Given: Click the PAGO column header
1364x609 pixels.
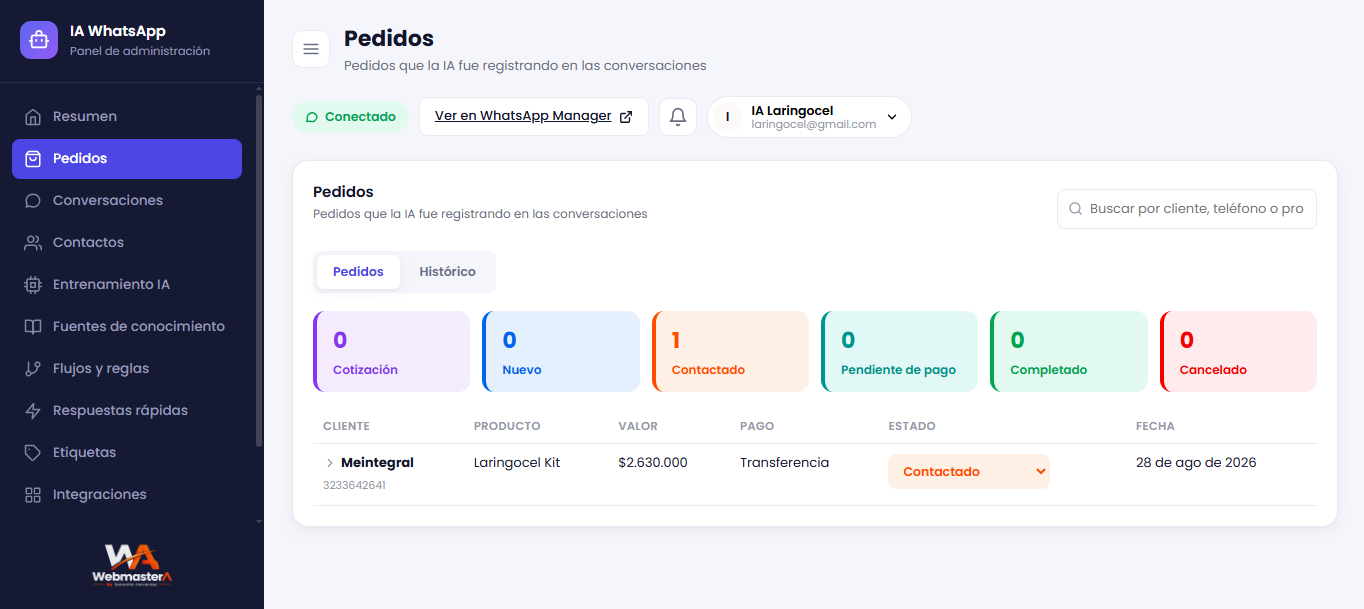Looking at the screenshot, I should click(757, 426).
